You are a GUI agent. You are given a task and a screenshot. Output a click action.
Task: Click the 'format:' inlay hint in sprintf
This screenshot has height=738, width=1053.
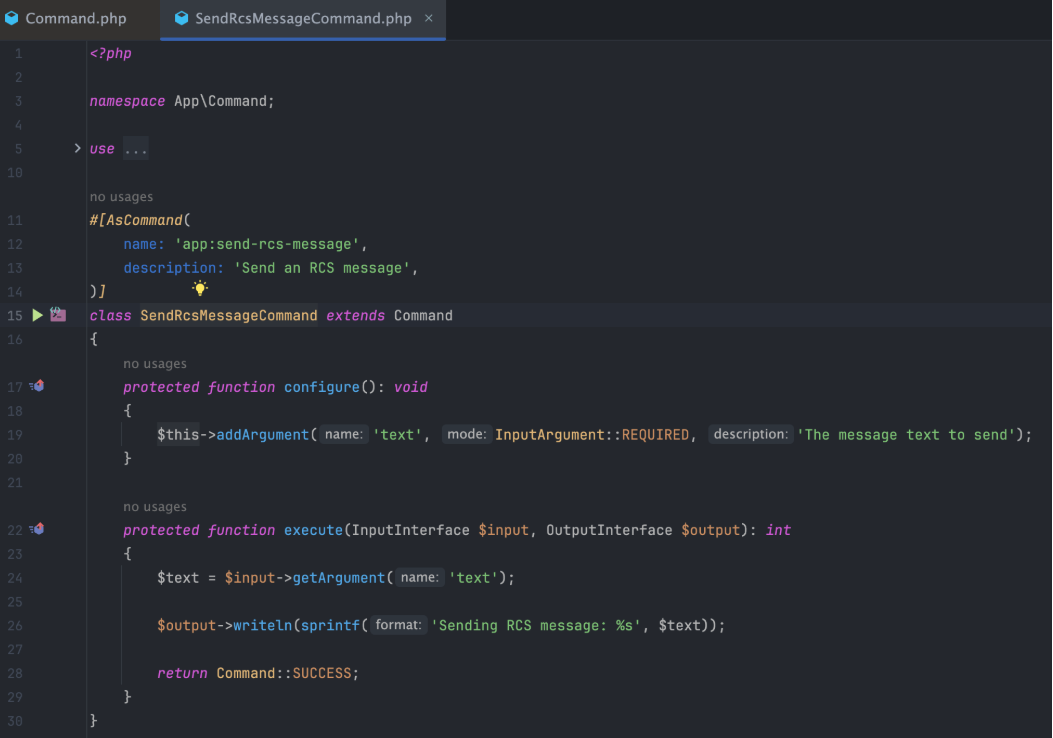398,625
